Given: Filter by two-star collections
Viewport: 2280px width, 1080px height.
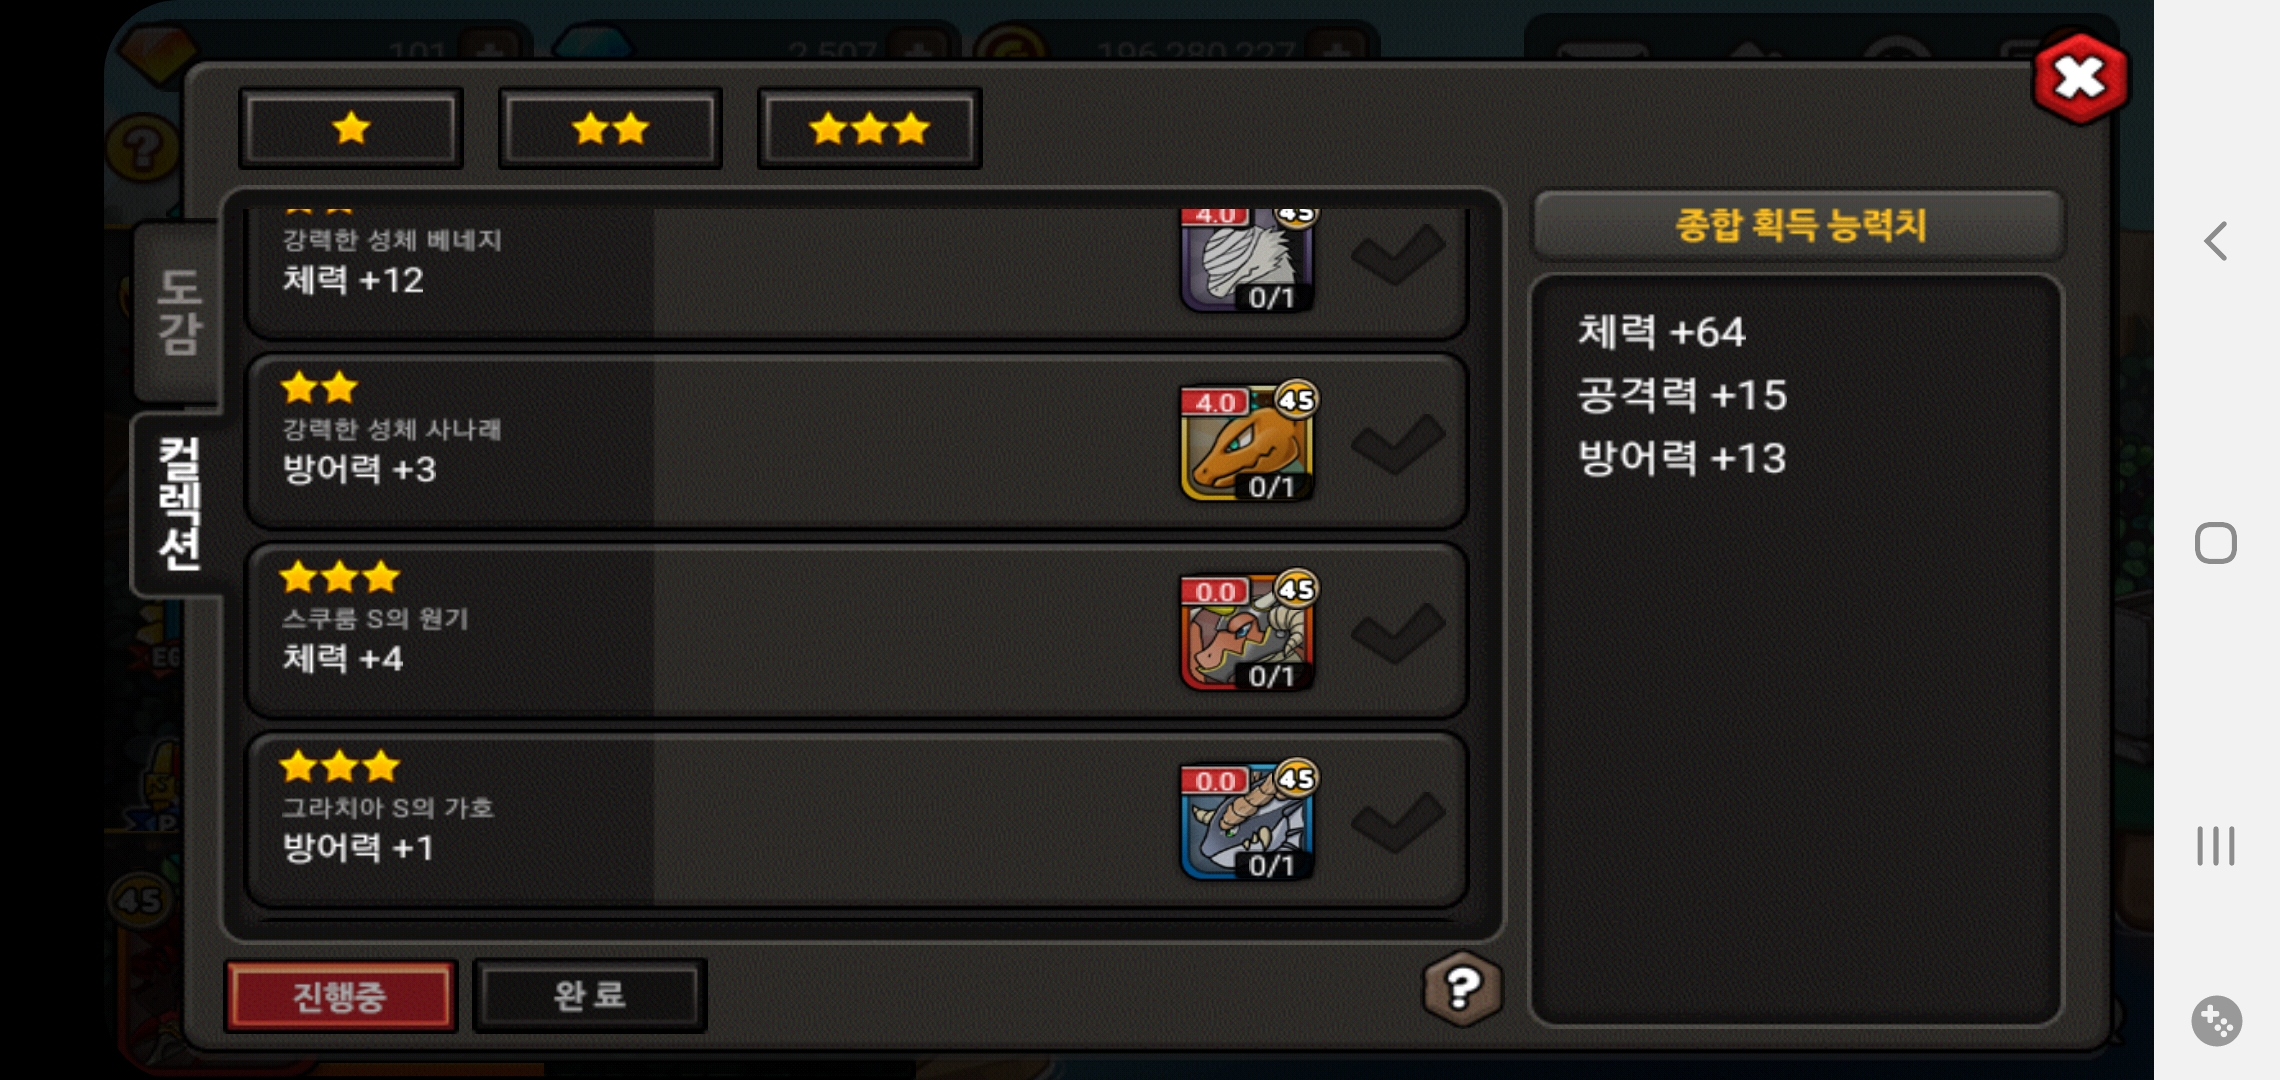Looking at the screenshot, I should [610, 128].
